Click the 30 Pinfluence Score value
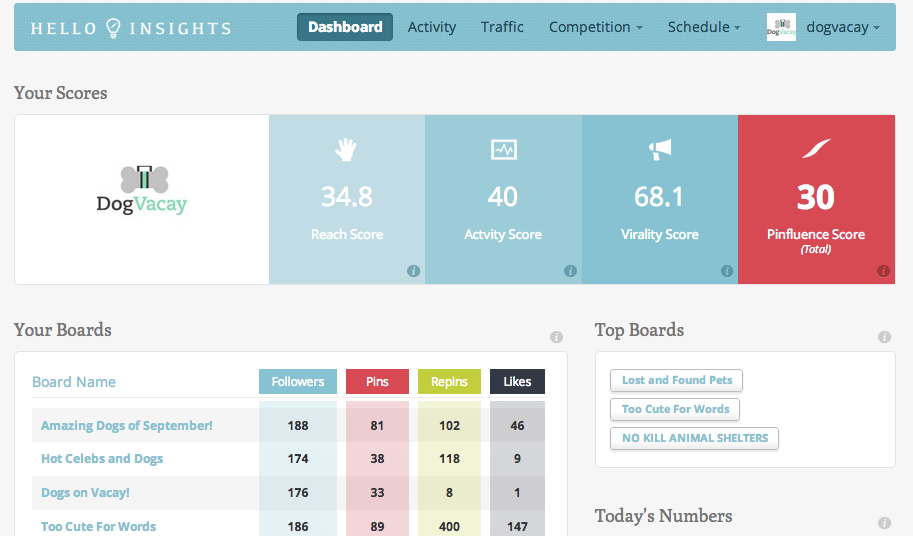Viewport: 913px width, 536px height. (x=816, y=197)
